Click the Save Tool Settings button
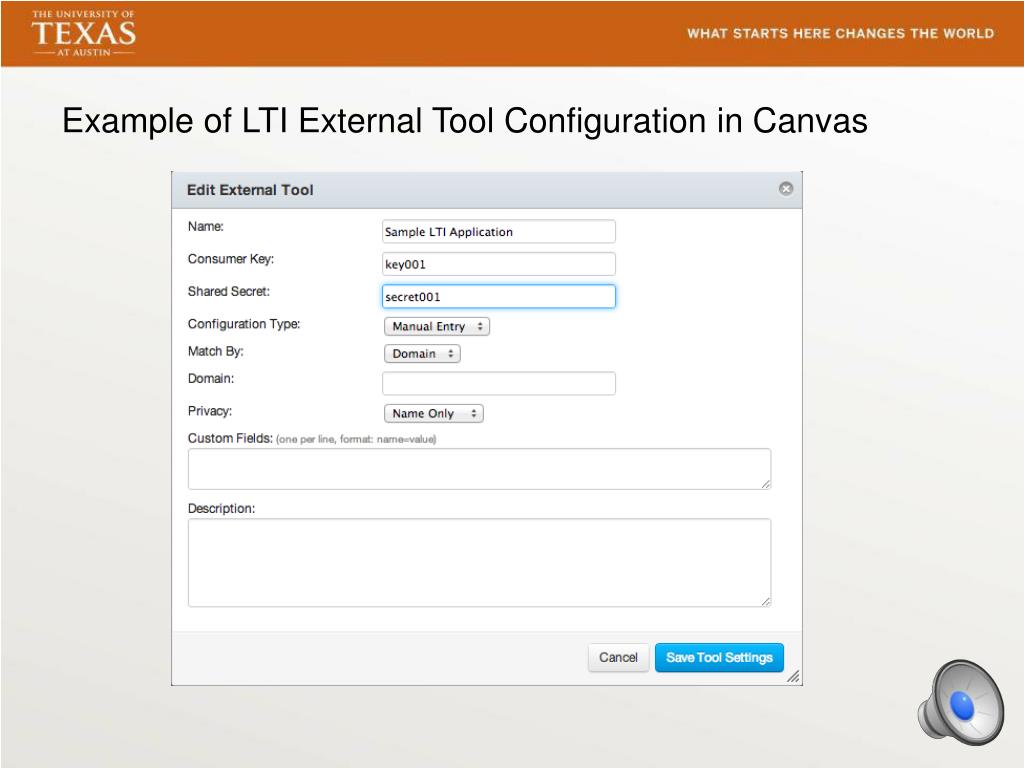The height and width of the screenshot is (768, 1024). [x=719, y=657]
